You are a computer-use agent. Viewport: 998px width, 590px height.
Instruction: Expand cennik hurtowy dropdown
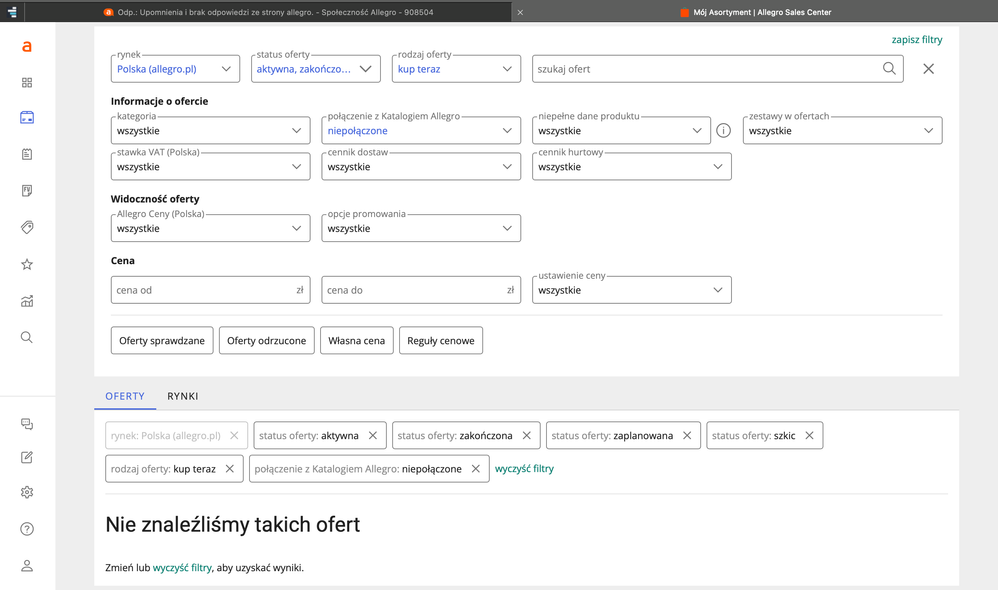pyautogui.click(x=632, y=167)
